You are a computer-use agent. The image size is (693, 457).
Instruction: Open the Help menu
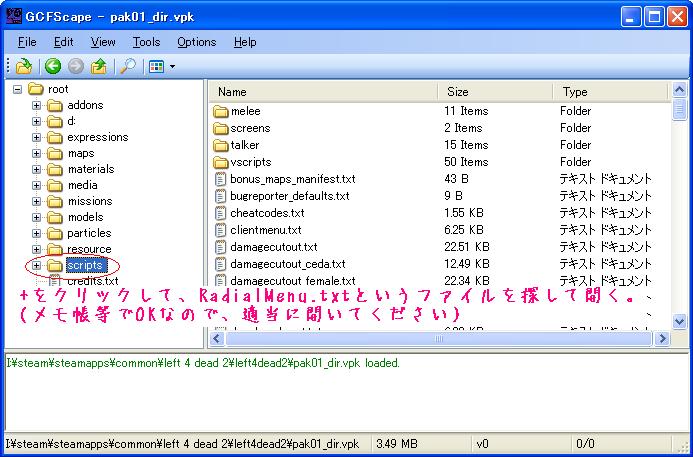[245, 42]
